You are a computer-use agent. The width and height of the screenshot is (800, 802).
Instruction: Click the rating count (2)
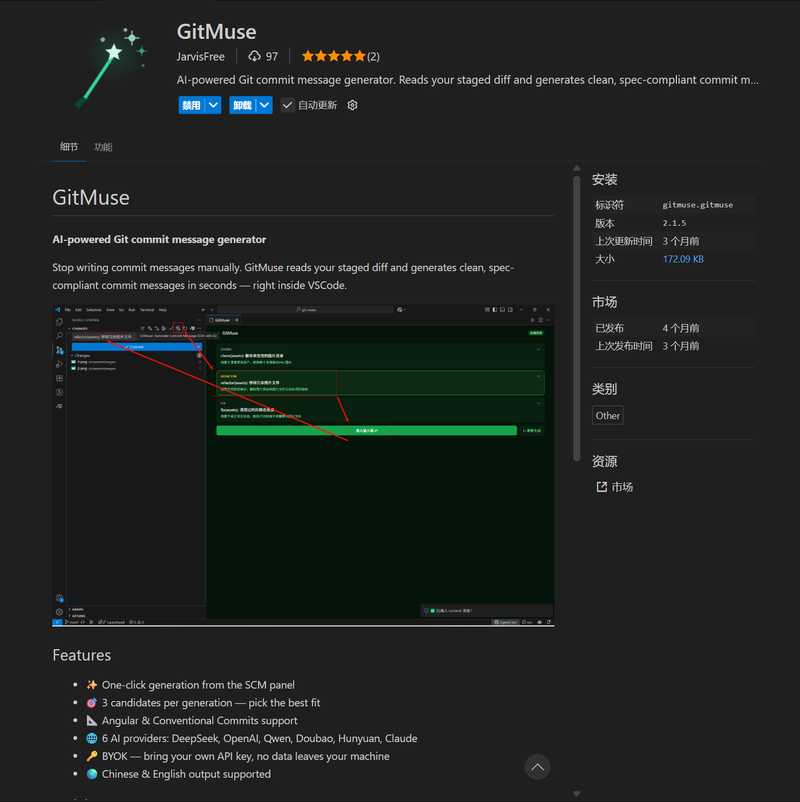pyautogui.click(x=373, y=57)
